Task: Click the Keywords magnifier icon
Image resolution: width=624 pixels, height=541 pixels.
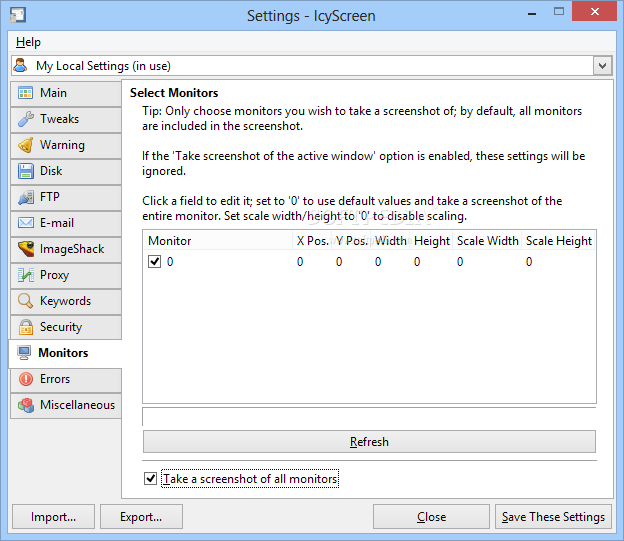Action: coord(25,301)
